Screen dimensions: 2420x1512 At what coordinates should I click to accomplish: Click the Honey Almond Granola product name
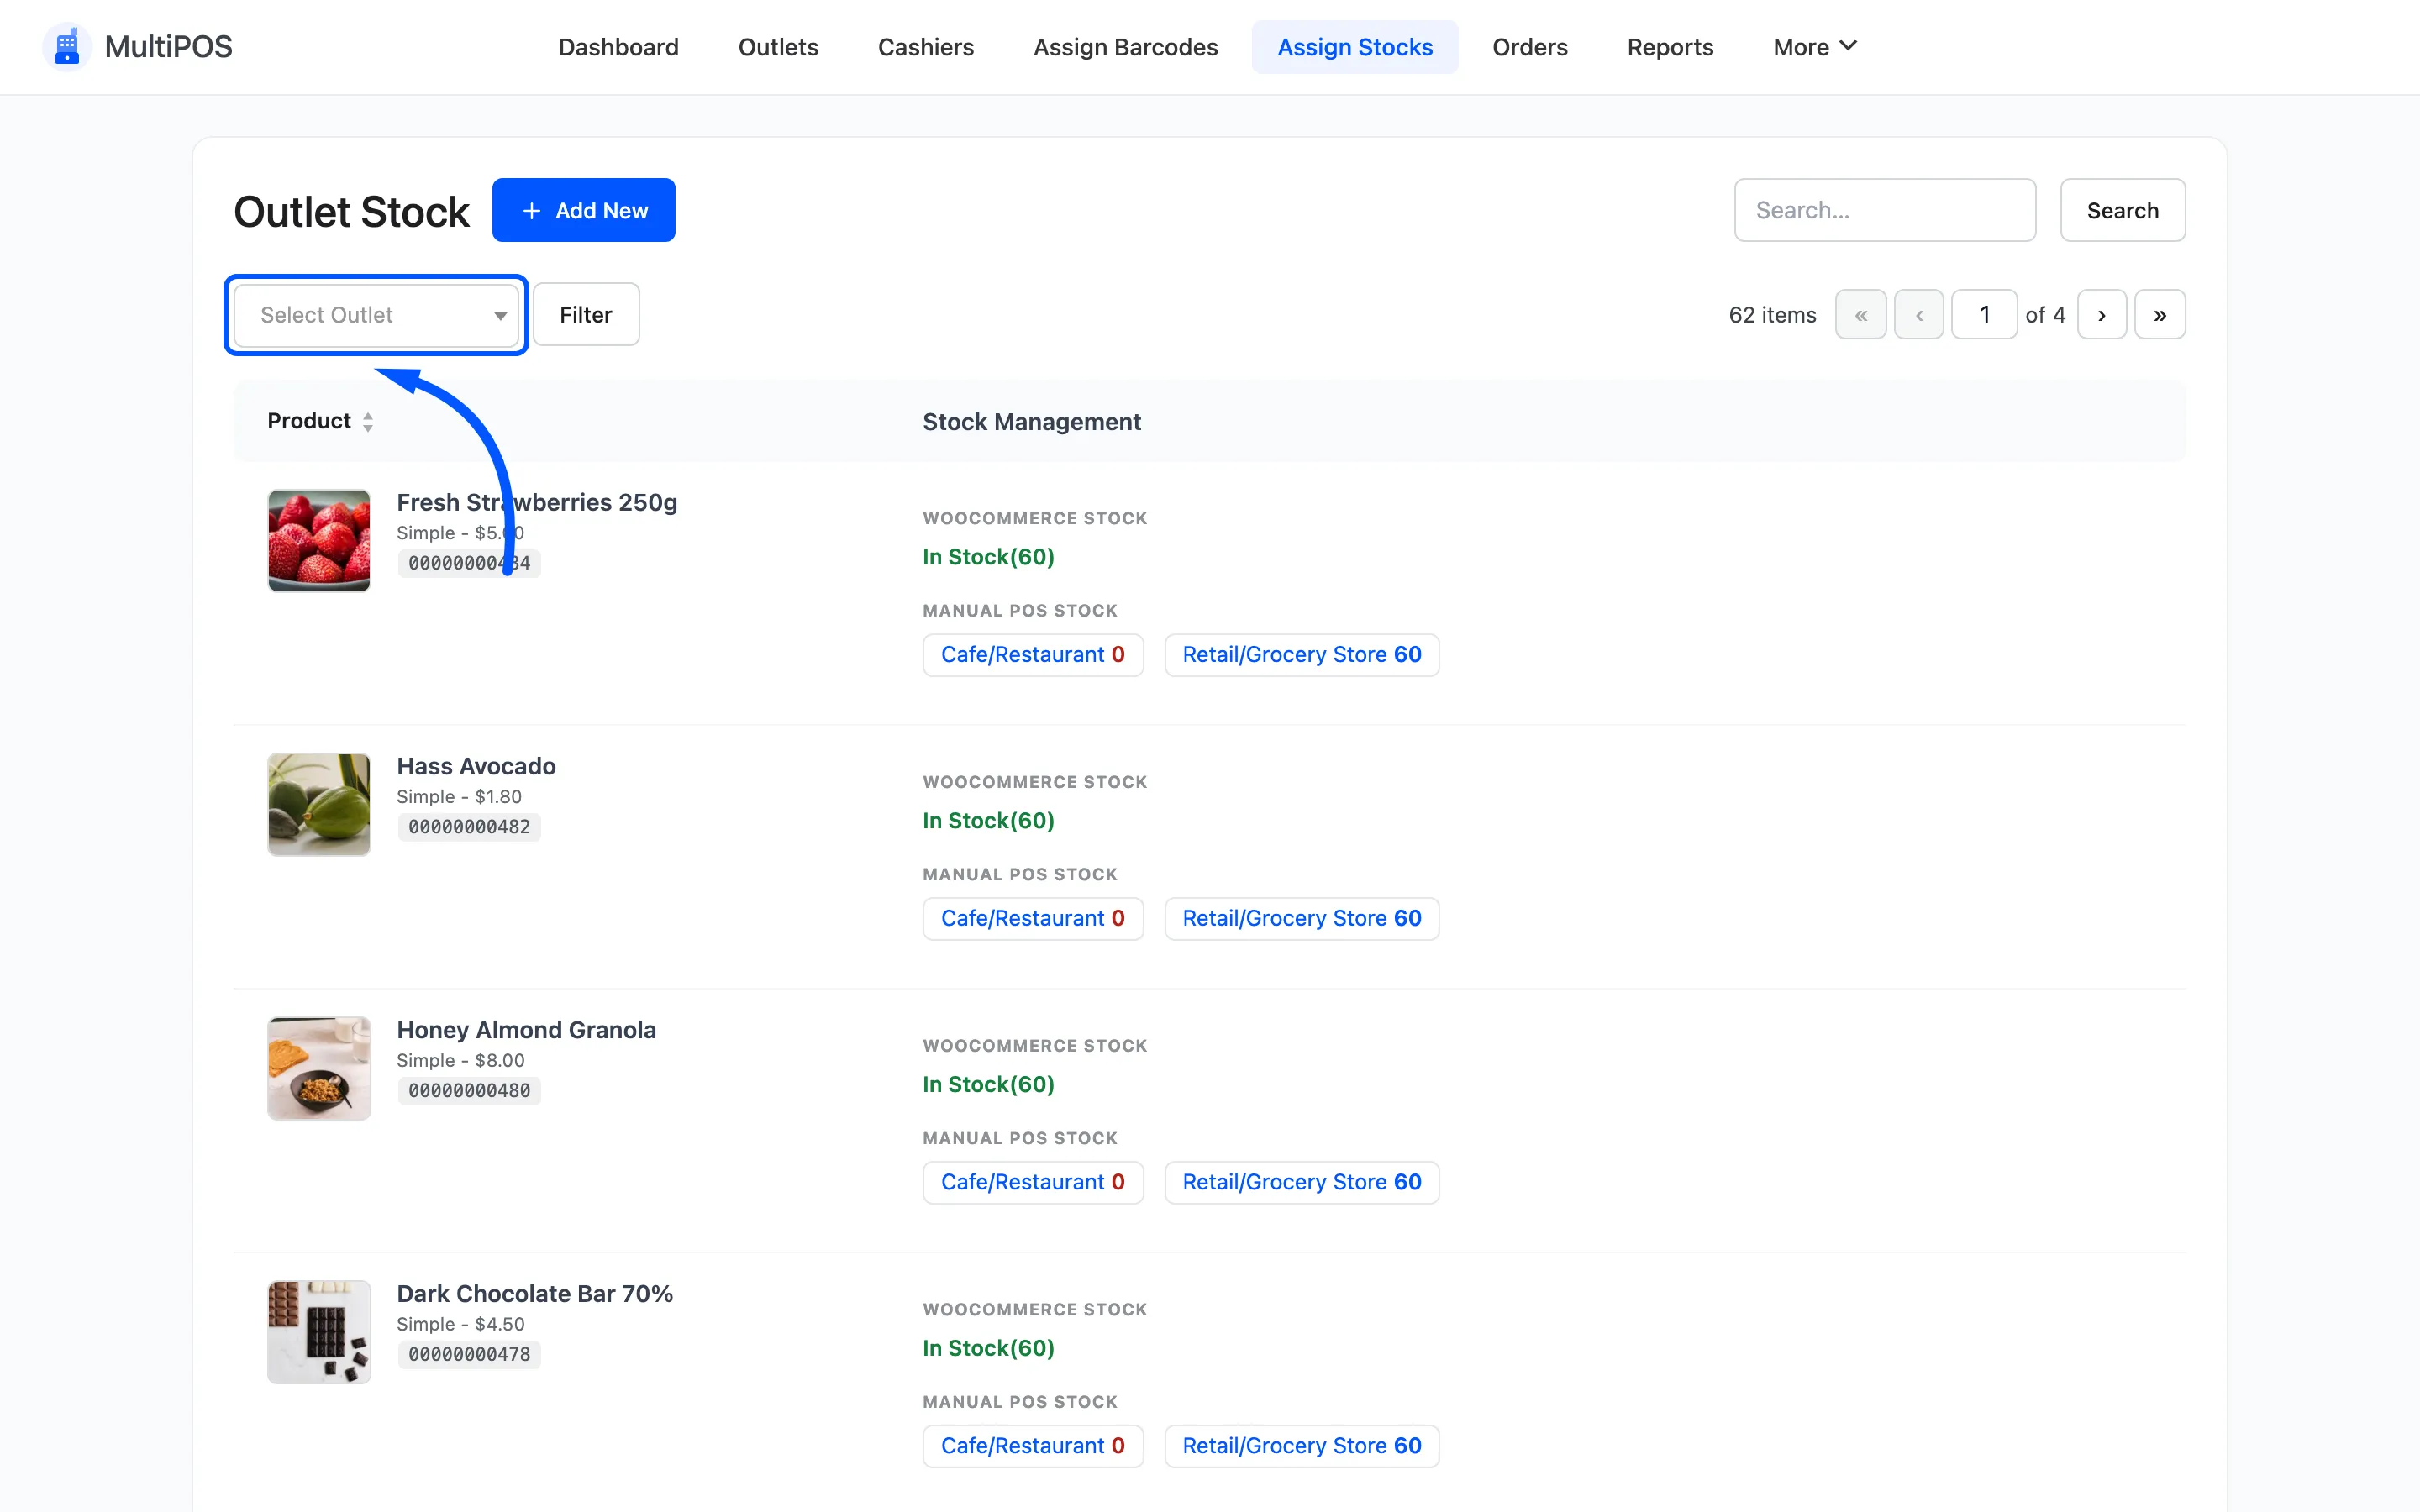click(526, 1030)
